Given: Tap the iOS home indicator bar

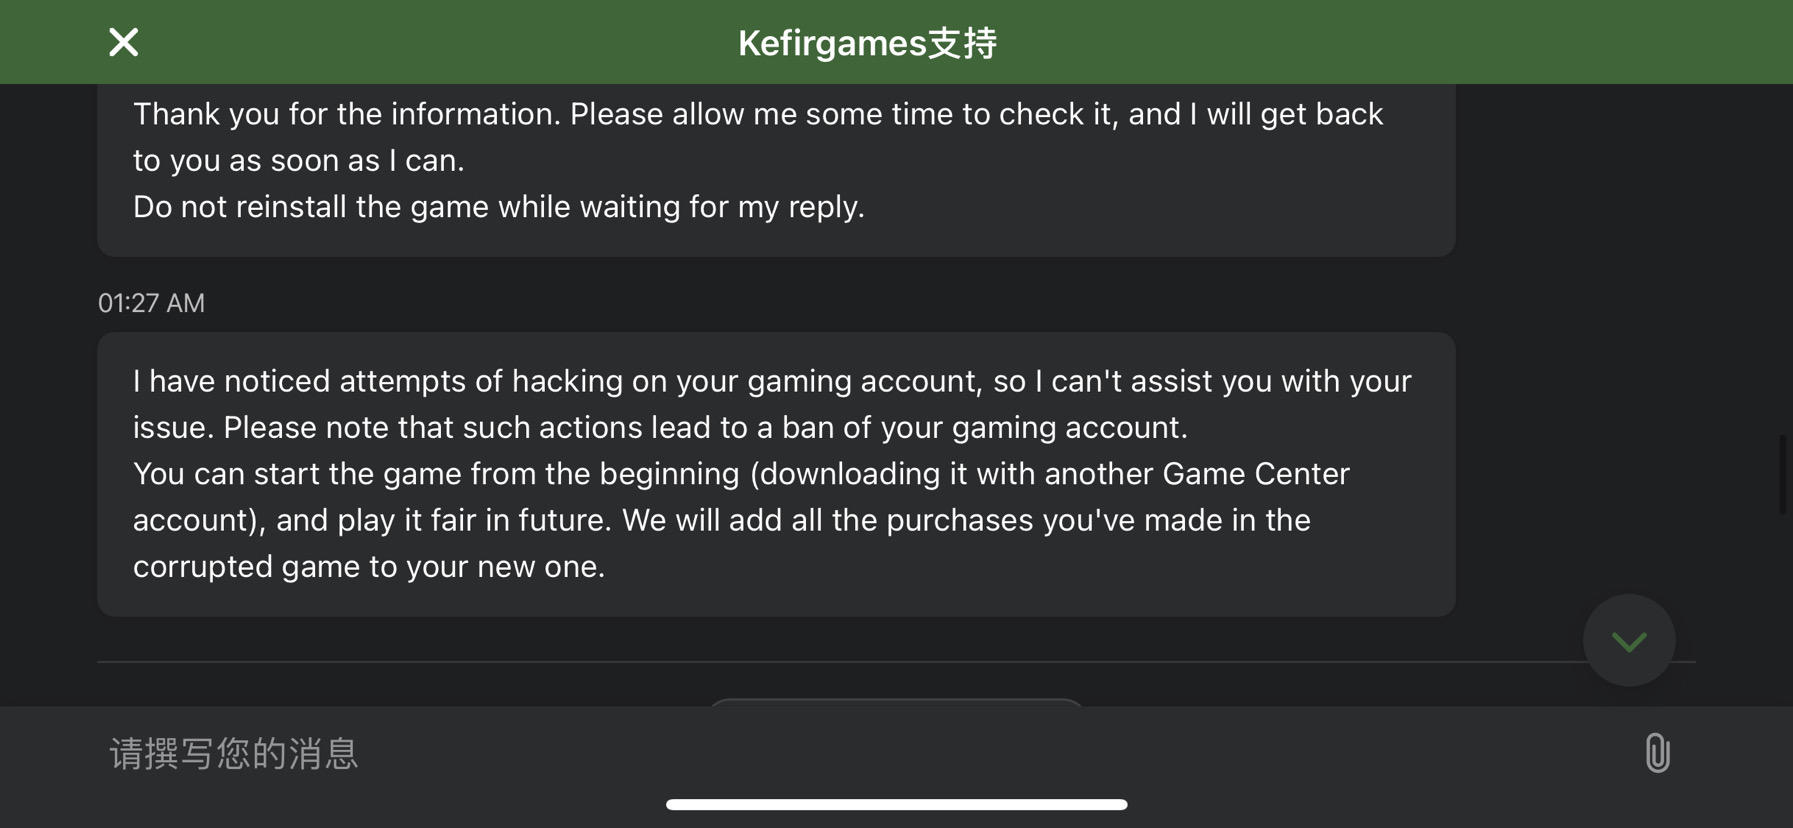Looking at the screenshot, I should (x=896, y=804).
